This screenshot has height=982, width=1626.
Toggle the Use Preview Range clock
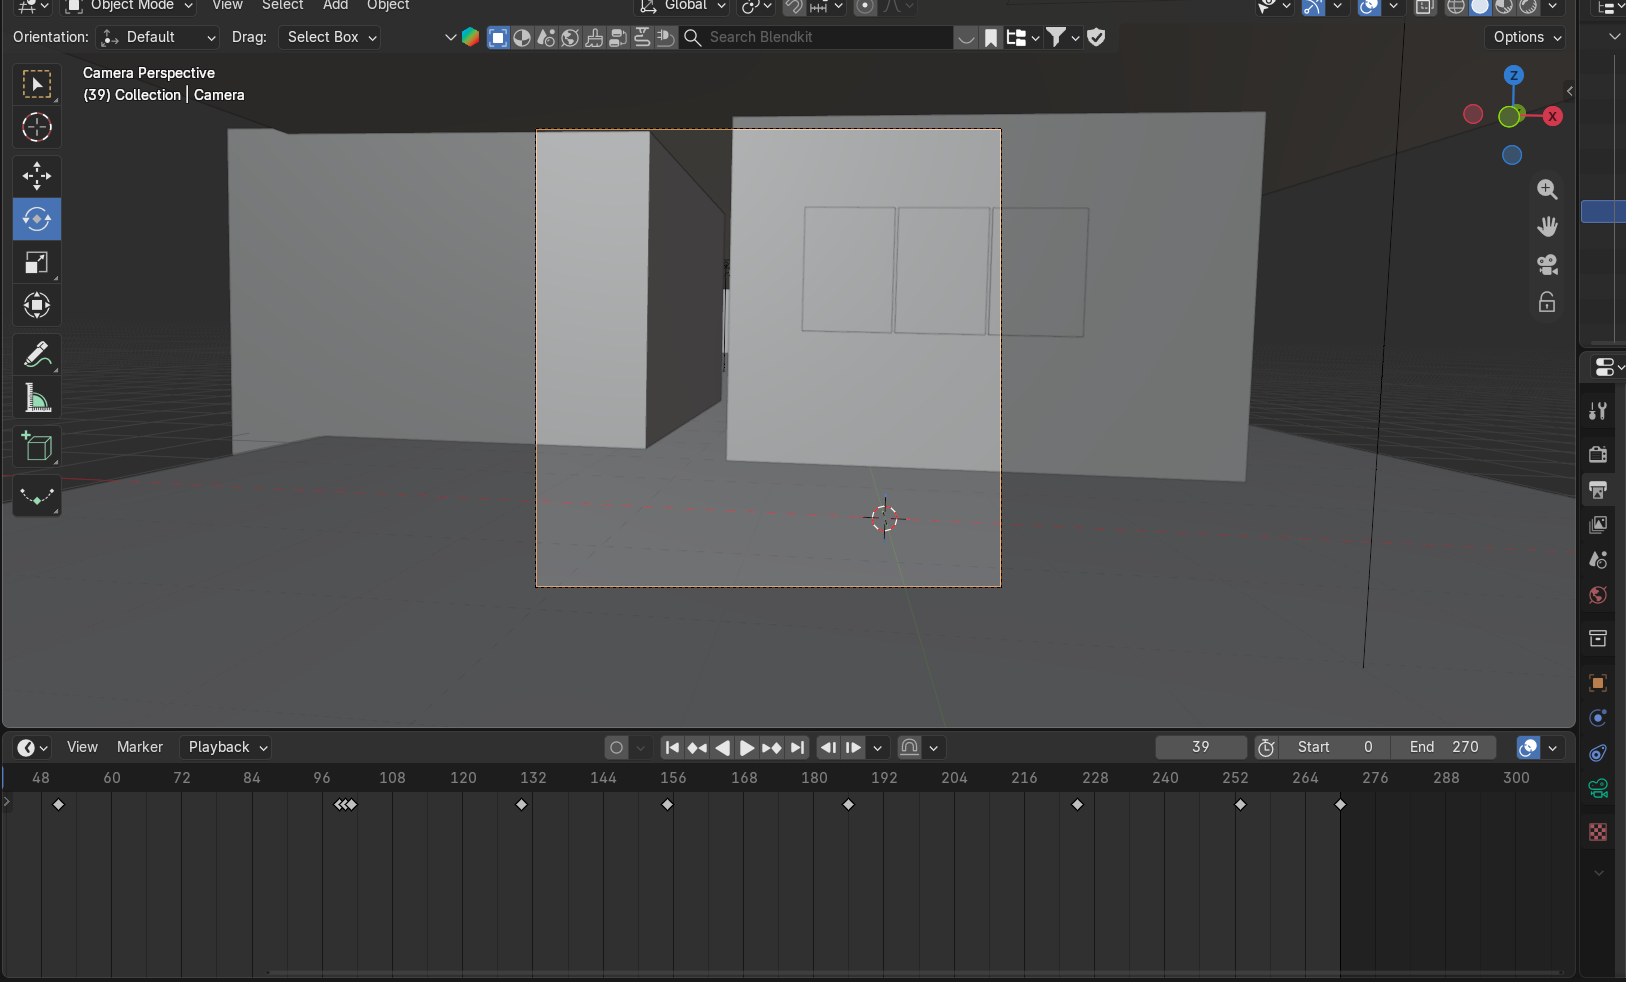coord(1266,747)
